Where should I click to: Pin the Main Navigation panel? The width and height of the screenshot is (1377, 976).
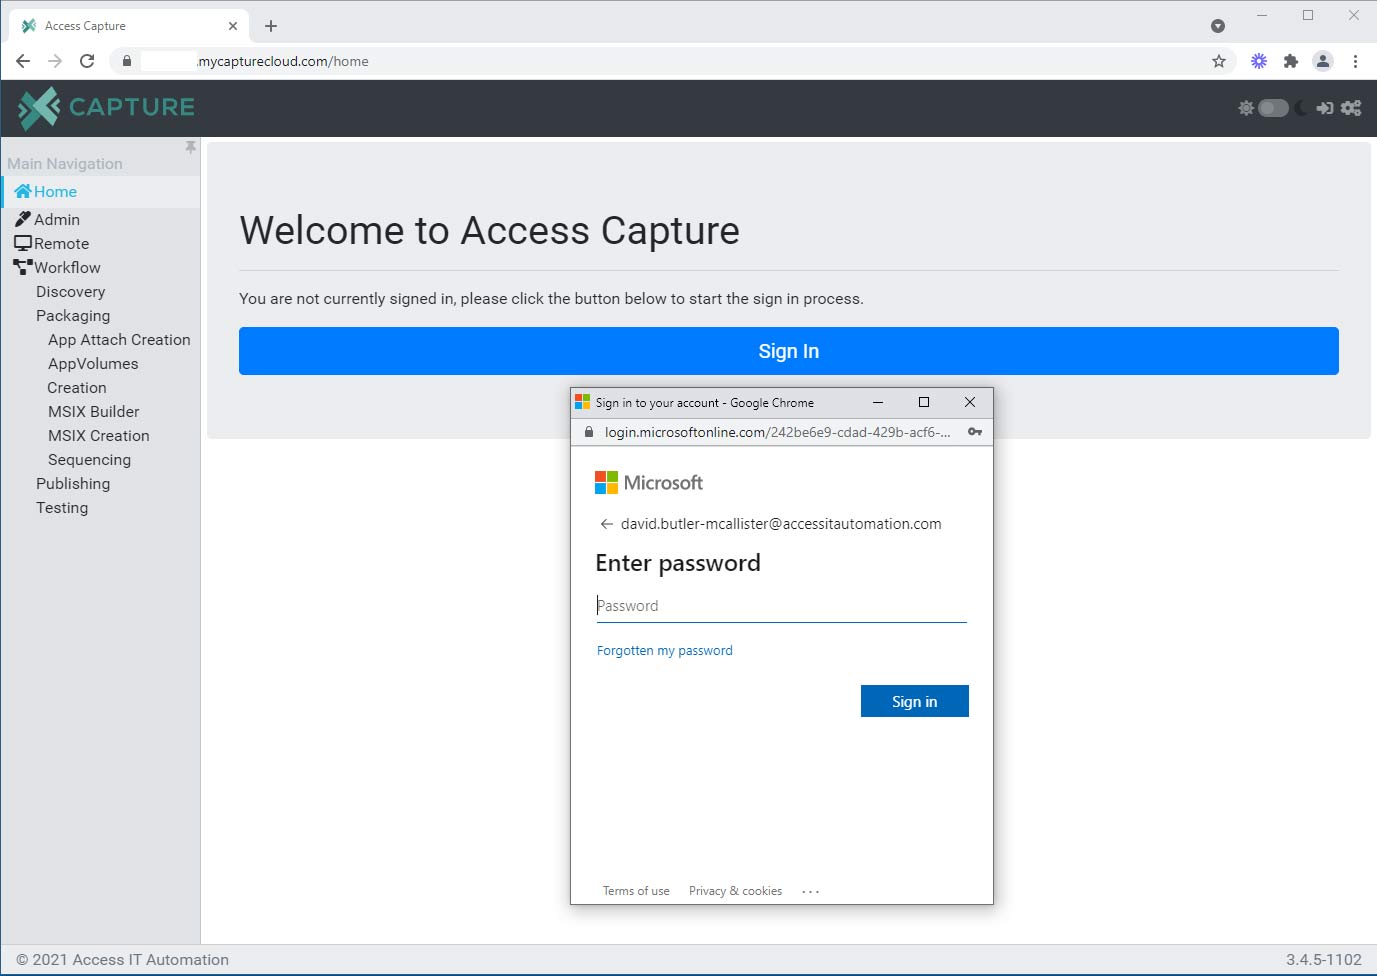pos(190,146)
